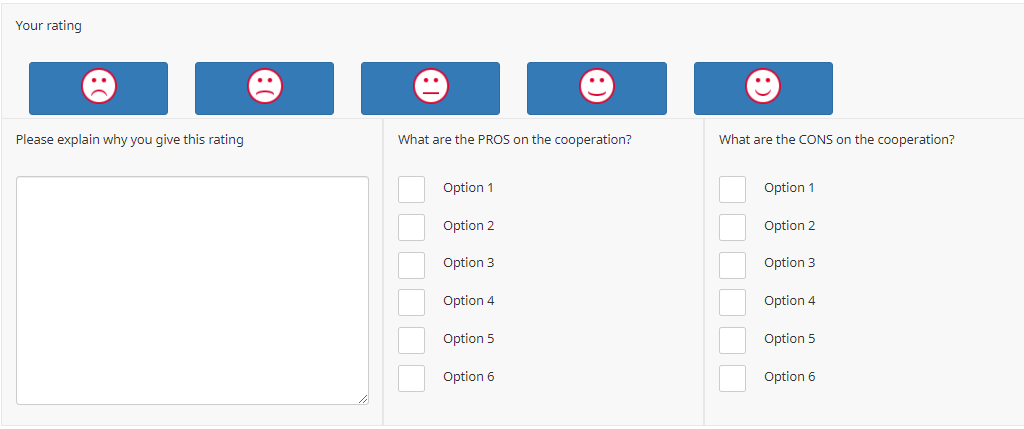
Task: Select Option 5 in PROS column
Action: pyautogui.click(x=411, y=340)
